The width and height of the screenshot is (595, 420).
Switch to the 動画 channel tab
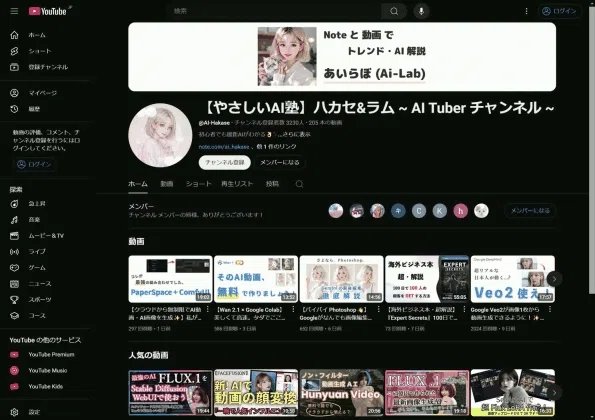167,184
